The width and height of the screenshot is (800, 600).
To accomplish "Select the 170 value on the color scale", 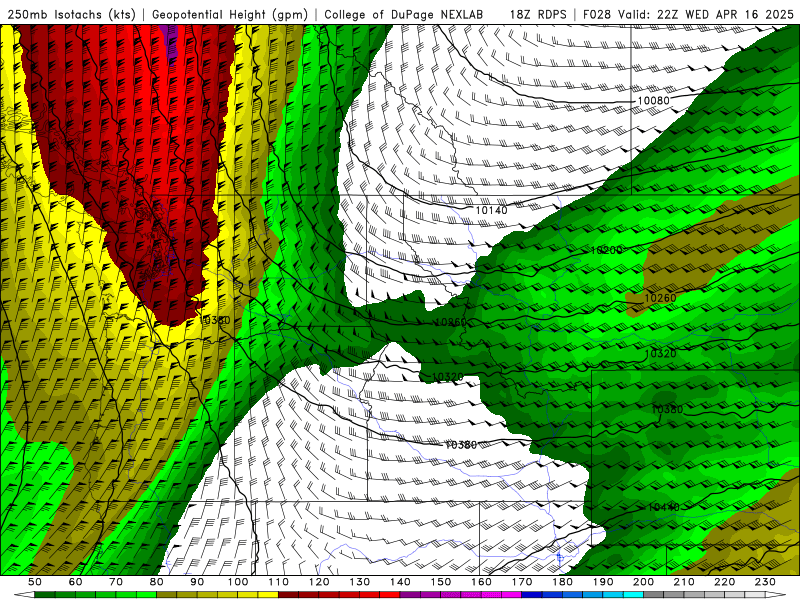I will (x=522, y=582).
